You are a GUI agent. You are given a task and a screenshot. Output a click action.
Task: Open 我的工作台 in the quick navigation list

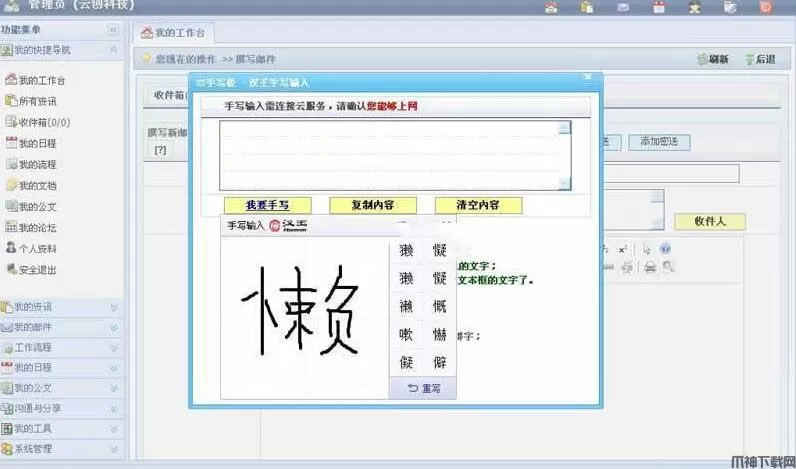[x=35, y=80]
